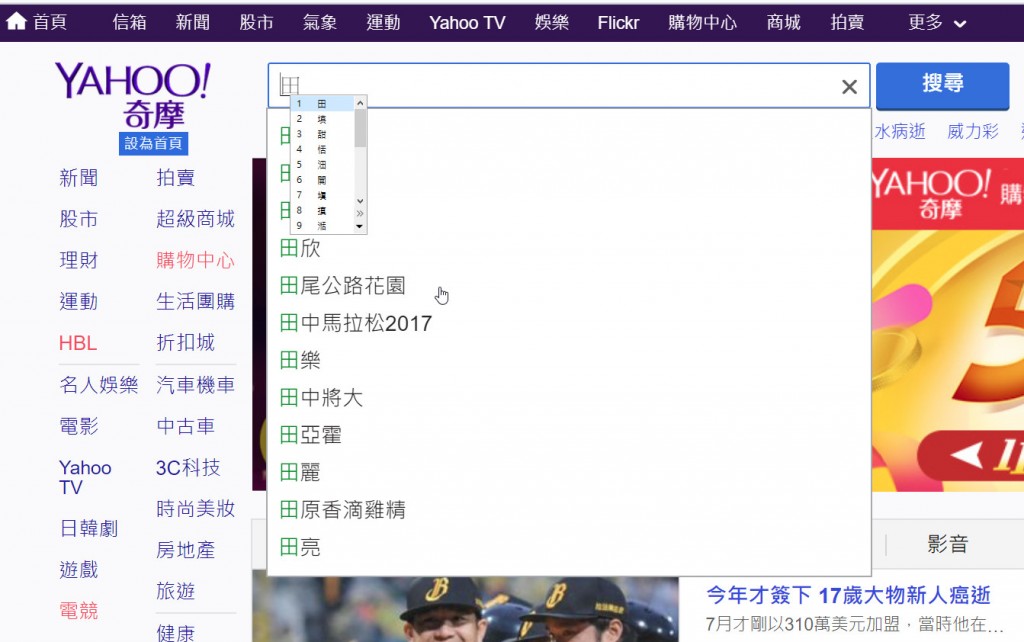
Task: Open the 威力彩 trending link
Action: 972,131
